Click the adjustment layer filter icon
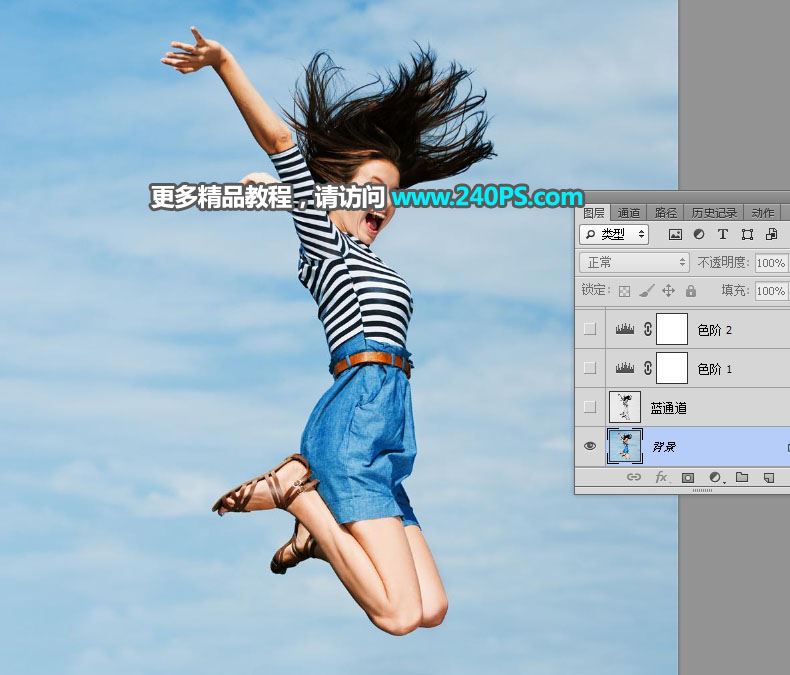This screenshot has height=675, width=790. [699, 234]
